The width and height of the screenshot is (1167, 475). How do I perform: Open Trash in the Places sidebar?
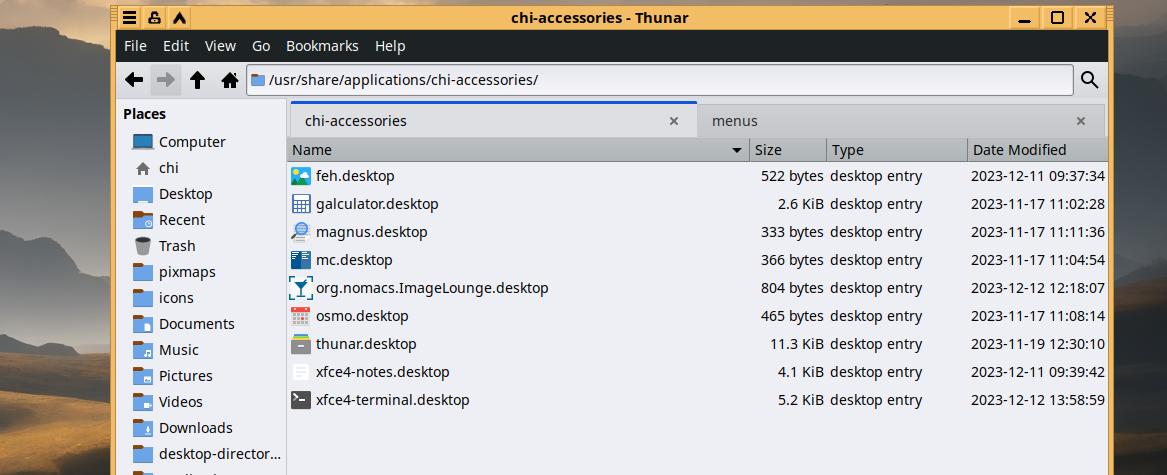(x=177, y=246)
